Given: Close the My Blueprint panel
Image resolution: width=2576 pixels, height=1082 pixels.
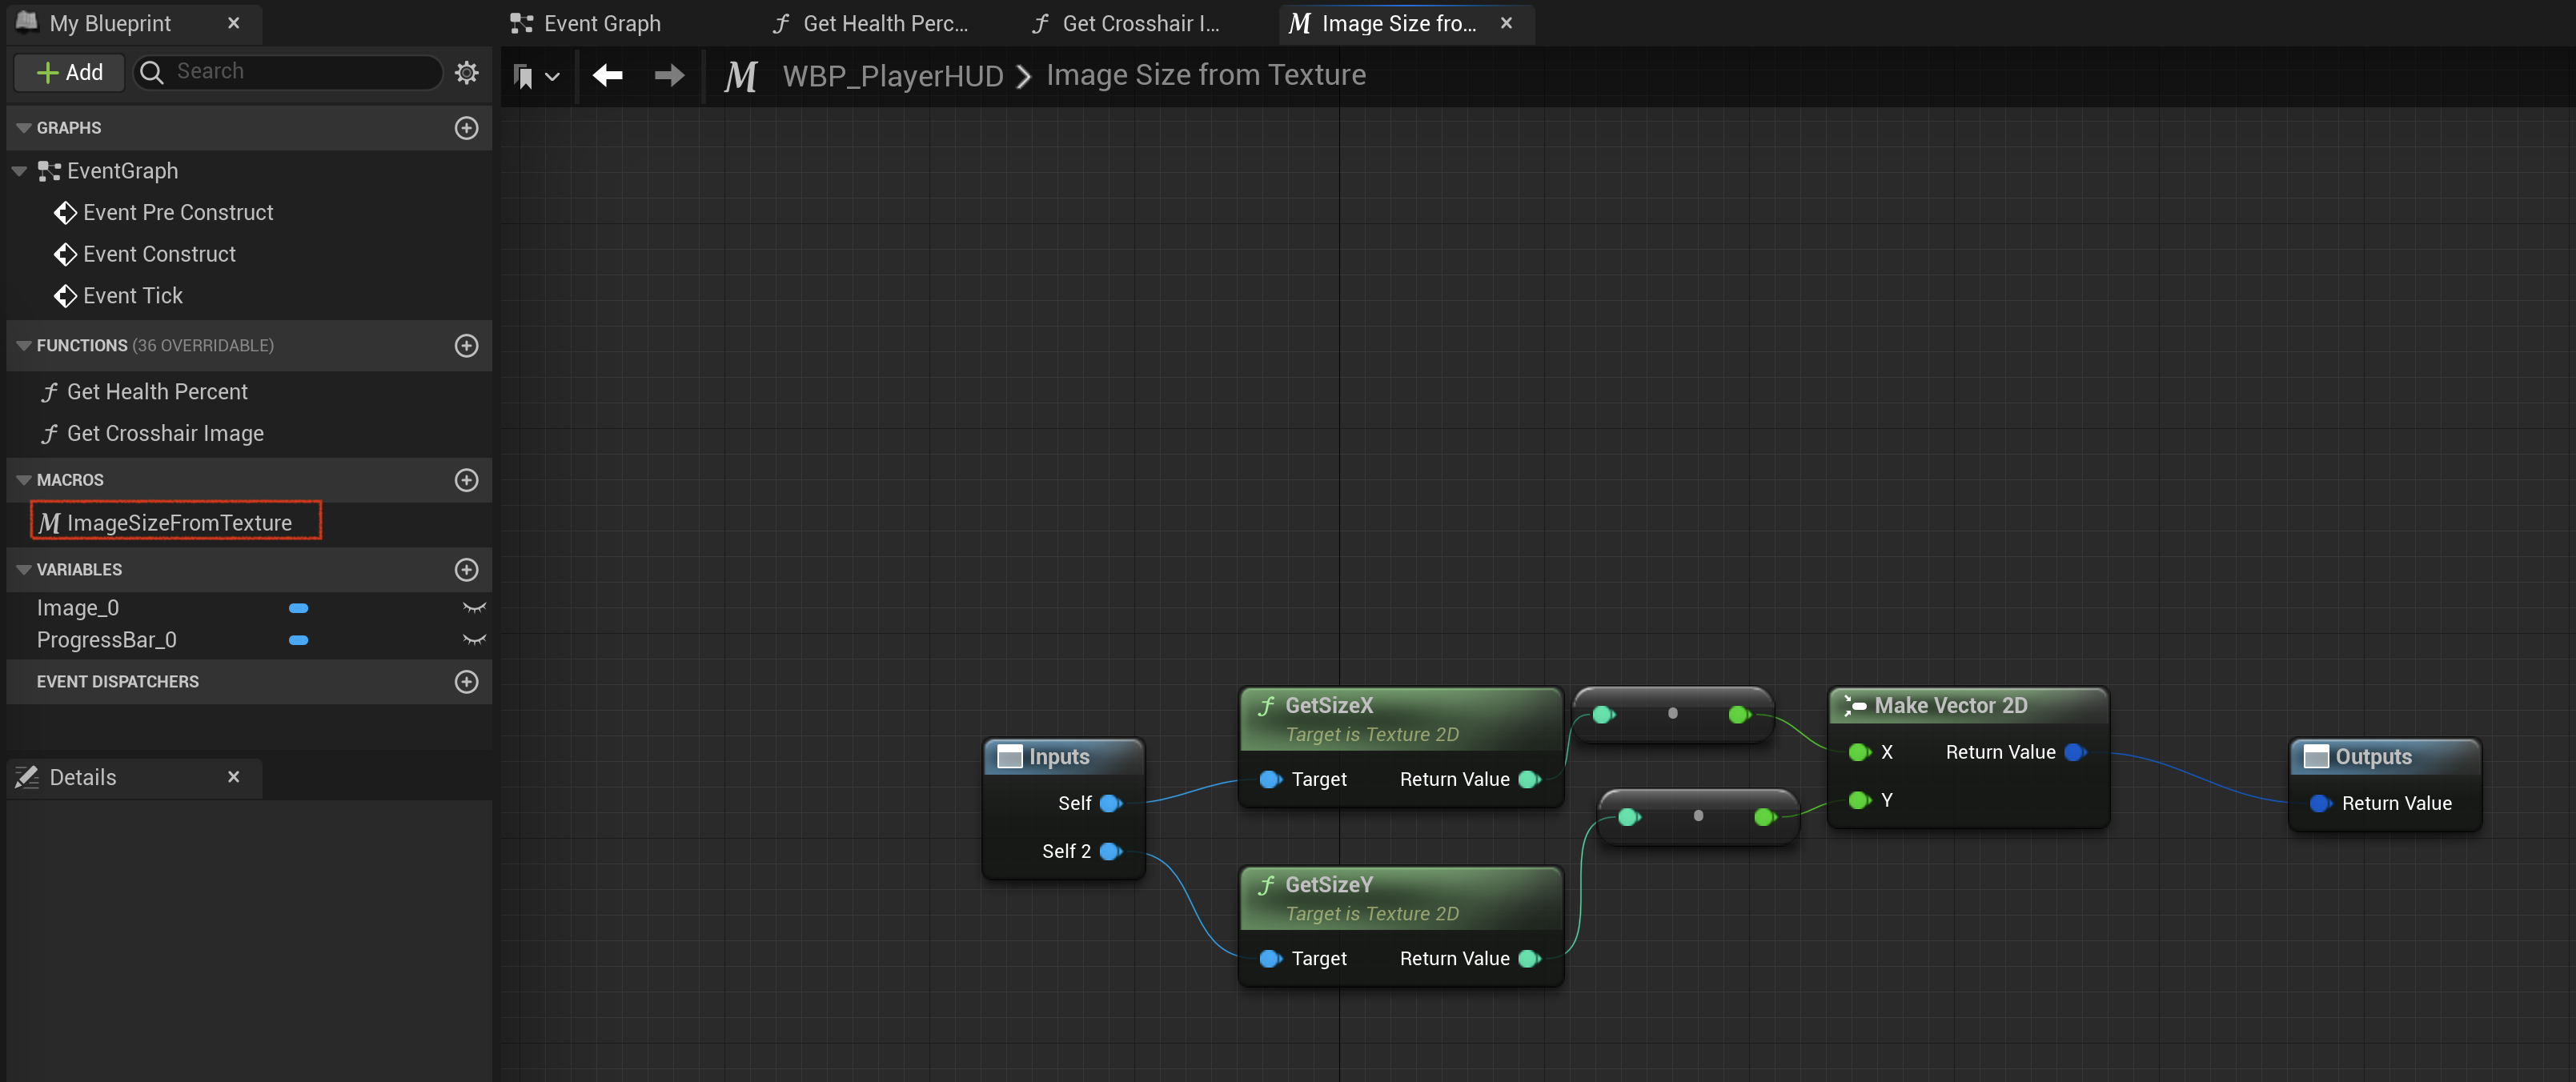Looking at the screenshot, I should (x=233, y=23).
